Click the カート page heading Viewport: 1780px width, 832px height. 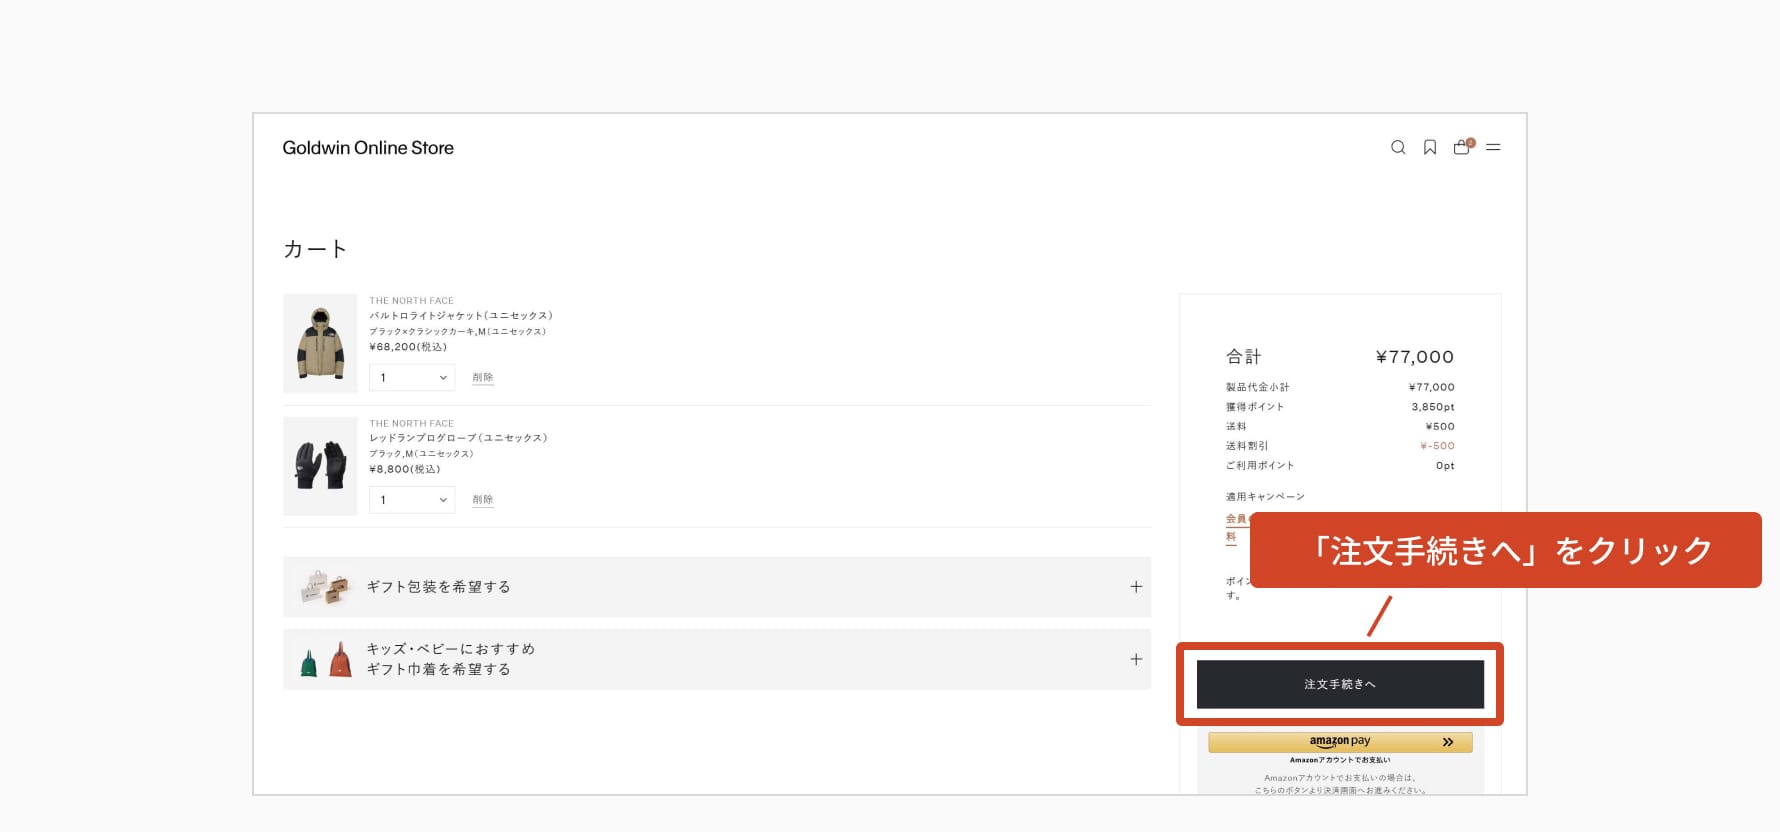point(315,249)
